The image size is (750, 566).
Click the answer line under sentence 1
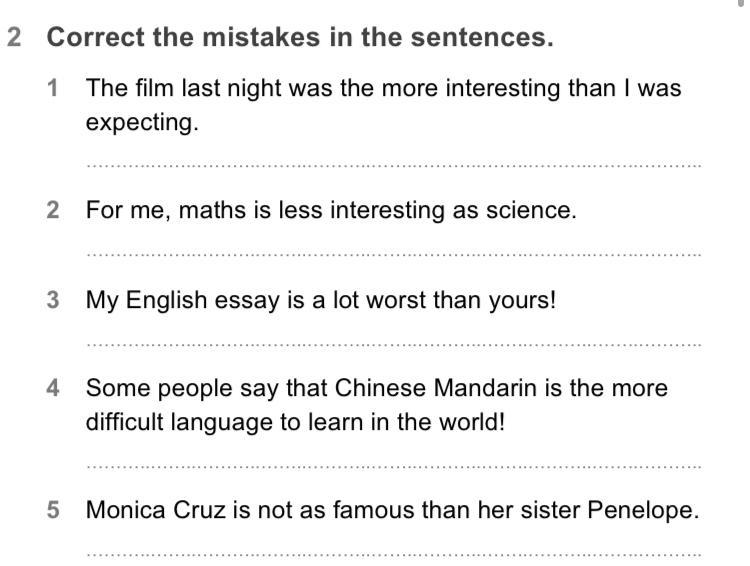[394, 166]
